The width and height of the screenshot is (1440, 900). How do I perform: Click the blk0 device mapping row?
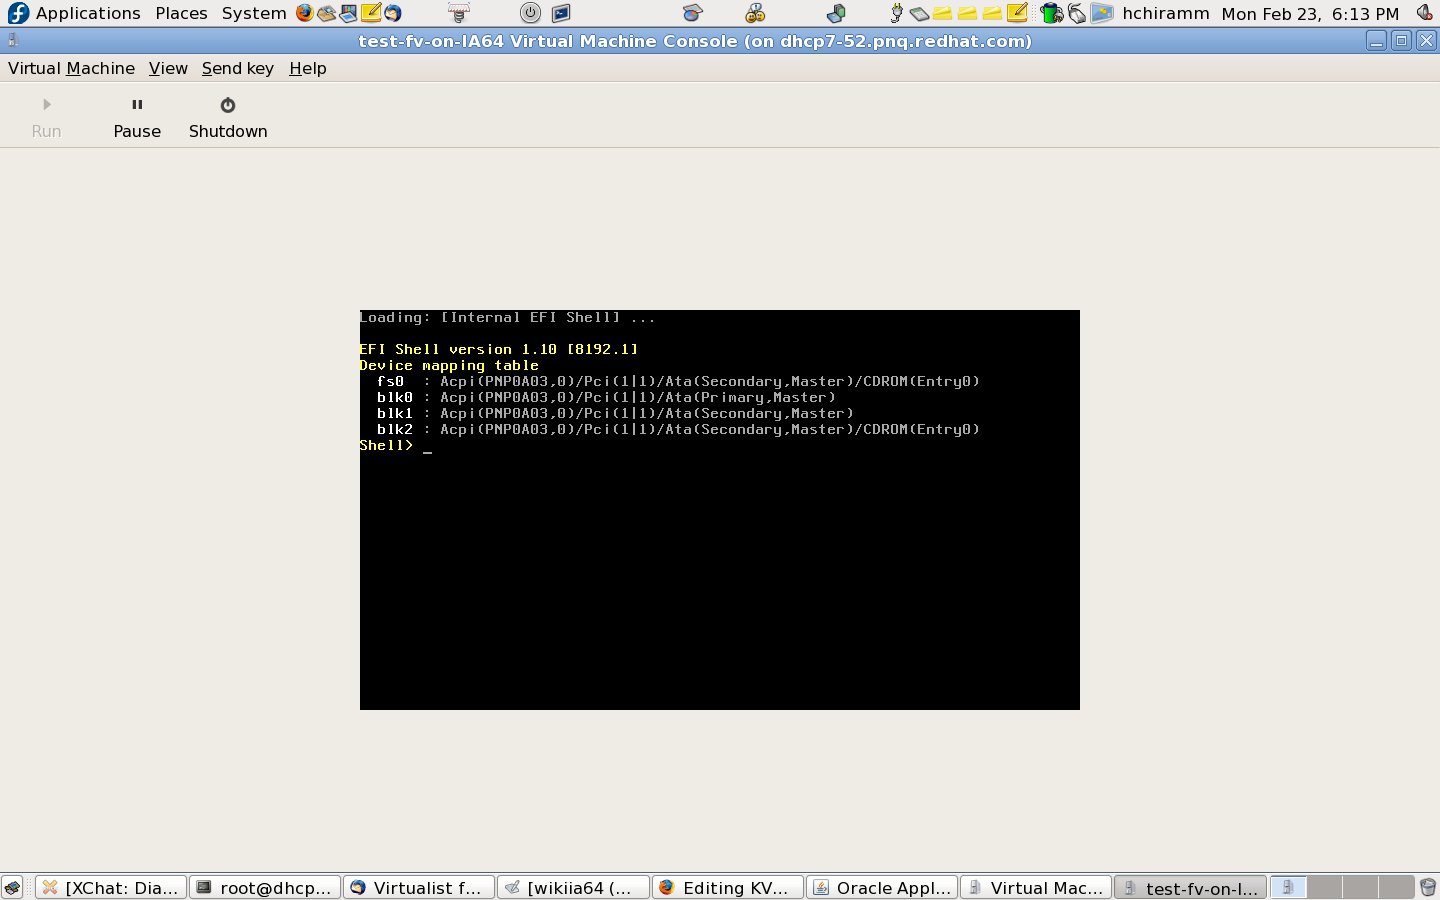(606, 397)
